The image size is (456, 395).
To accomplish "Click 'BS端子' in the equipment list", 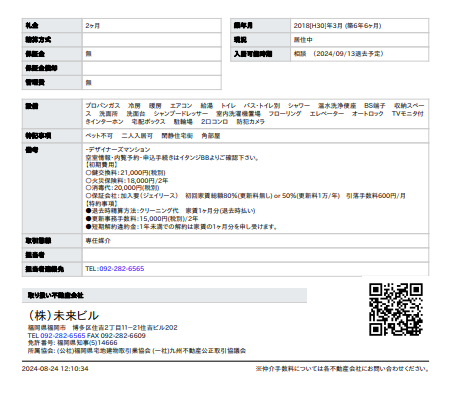I will click(x=375, y=106).
